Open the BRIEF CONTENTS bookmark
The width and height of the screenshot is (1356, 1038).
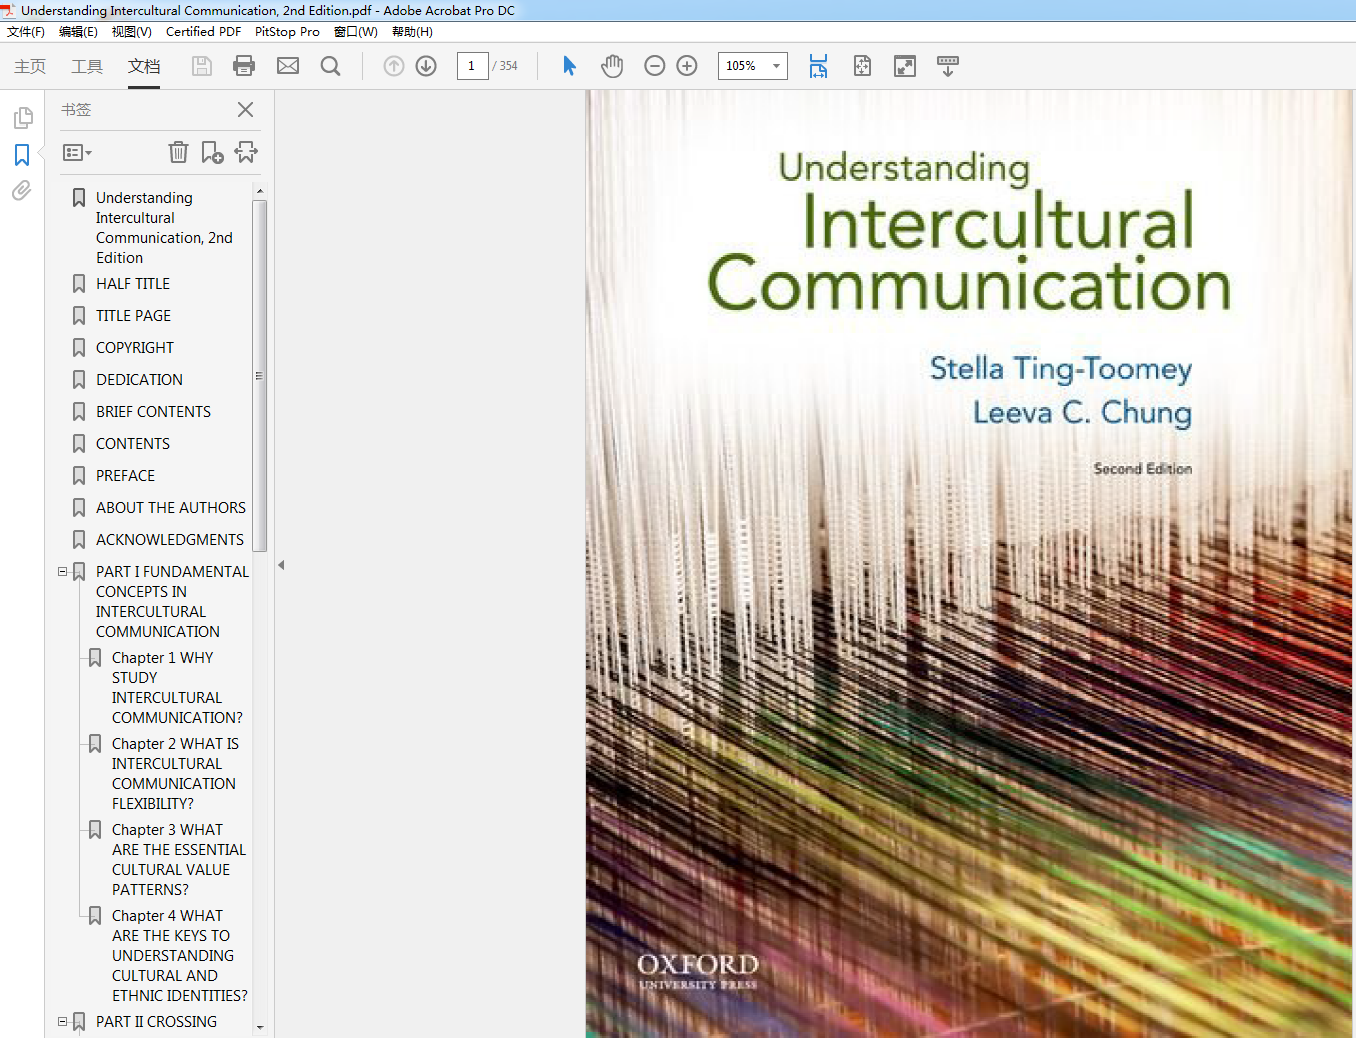(x=153, y=412)
